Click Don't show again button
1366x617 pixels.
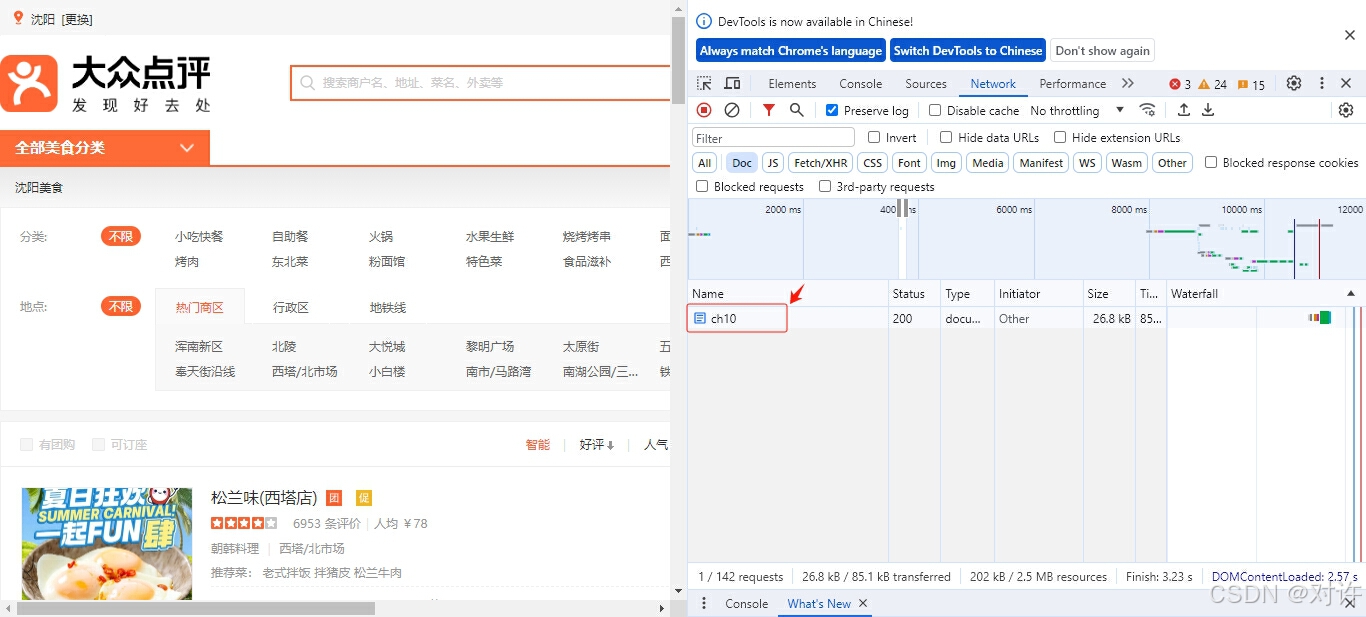pos(1102,51)
